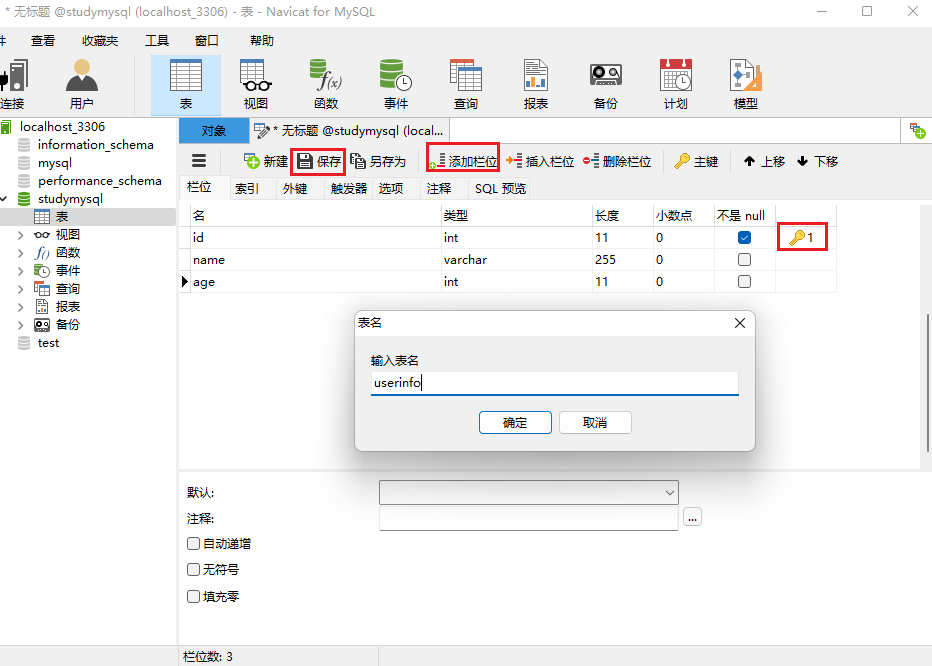Click the varchar type cell of name

pyautogui.click(x=517, y=259)
